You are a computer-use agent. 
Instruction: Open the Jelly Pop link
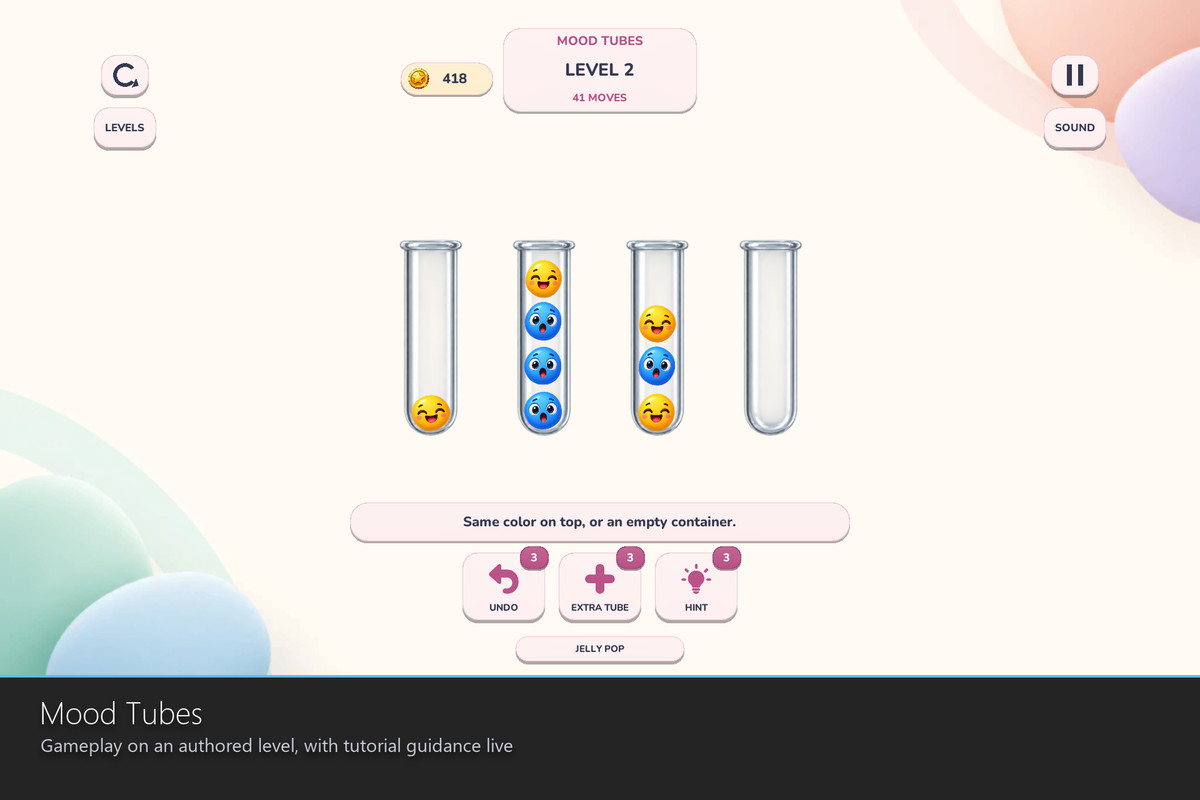tap(600, 649)
